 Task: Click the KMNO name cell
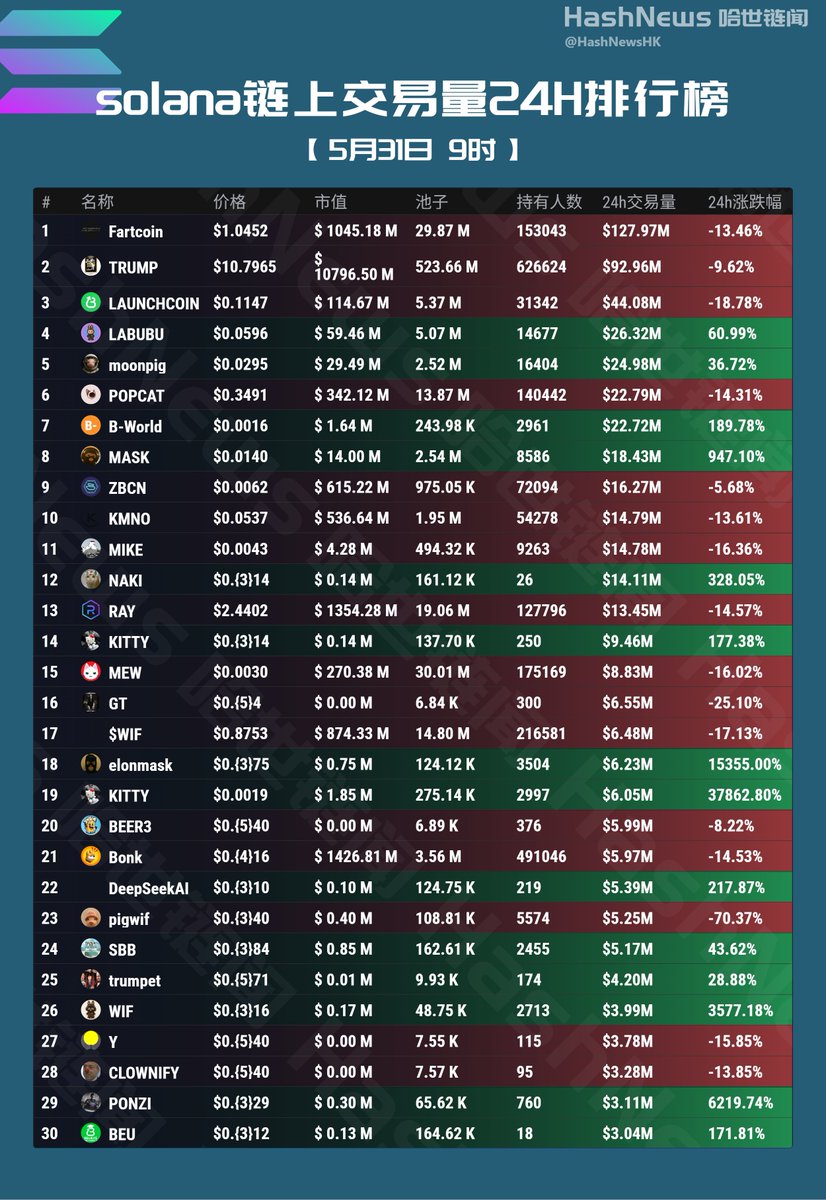(129, 518)
